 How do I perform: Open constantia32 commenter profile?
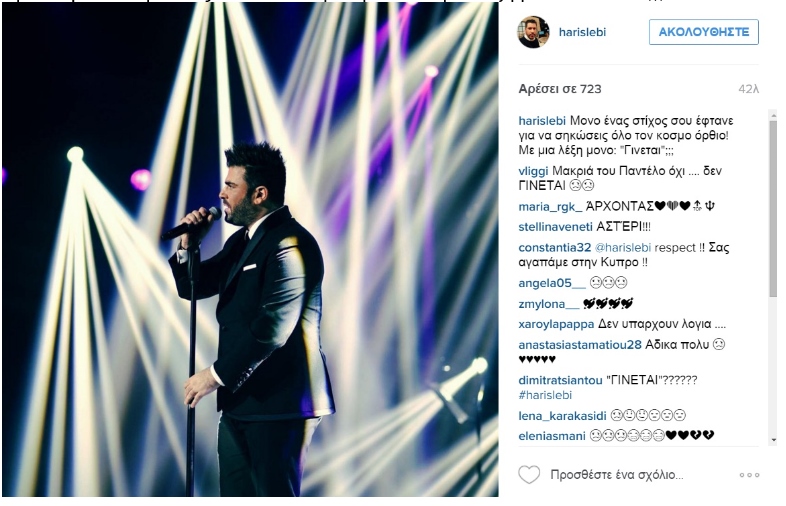point(554,248)
